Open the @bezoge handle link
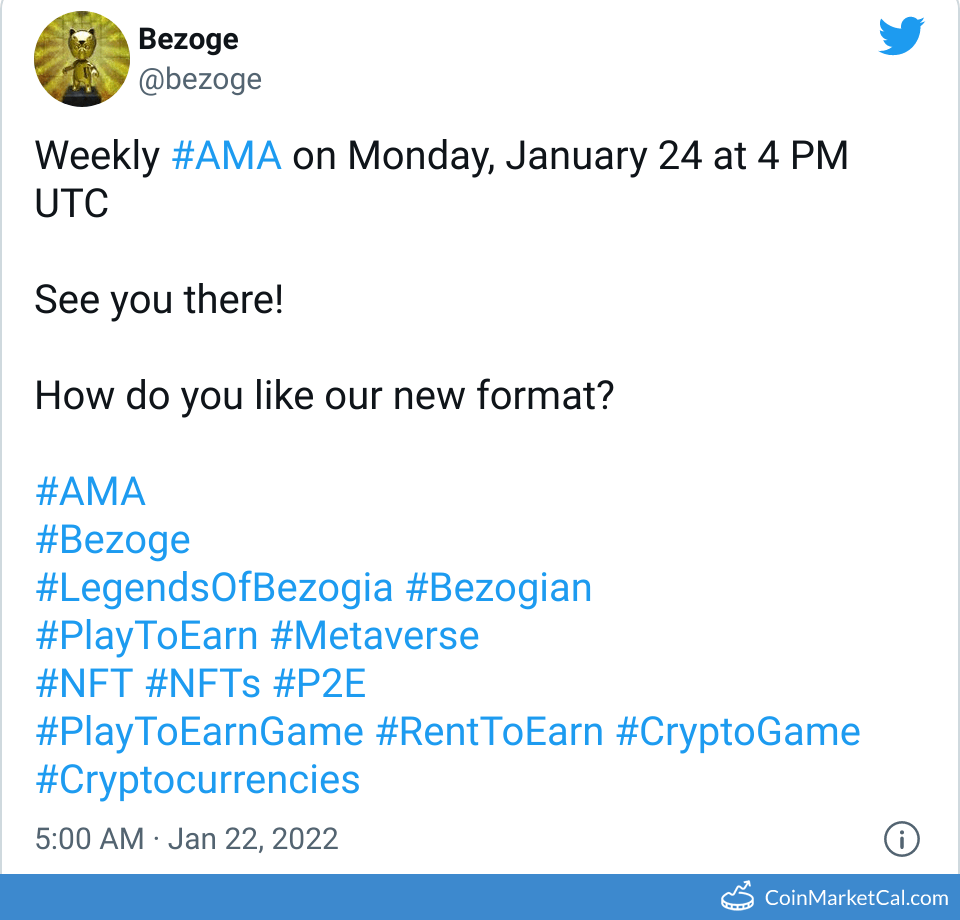Viewport: 960px width, 920px height. (x=199, y=79)
